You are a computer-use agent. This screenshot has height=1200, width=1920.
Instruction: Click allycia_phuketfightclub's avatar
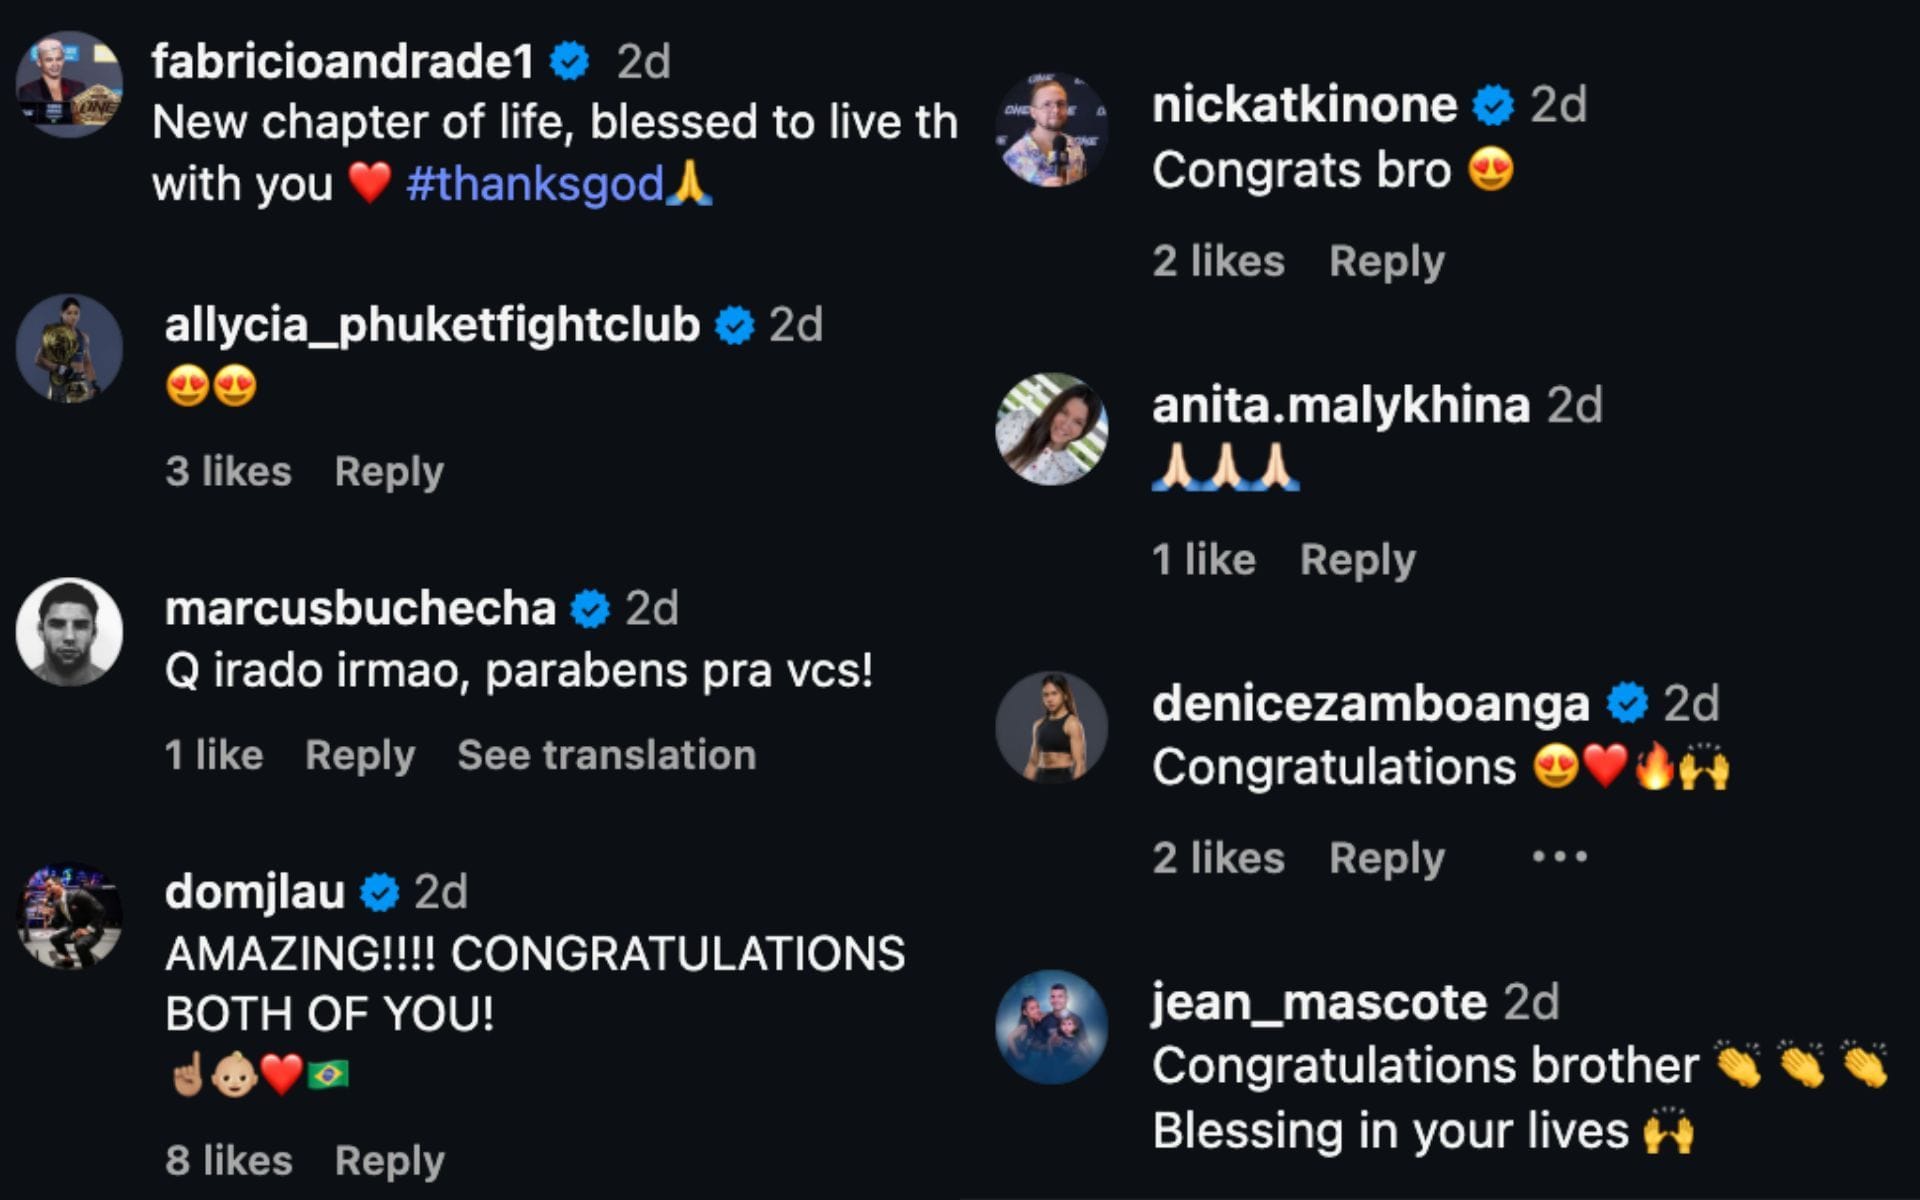pos(69,348)
